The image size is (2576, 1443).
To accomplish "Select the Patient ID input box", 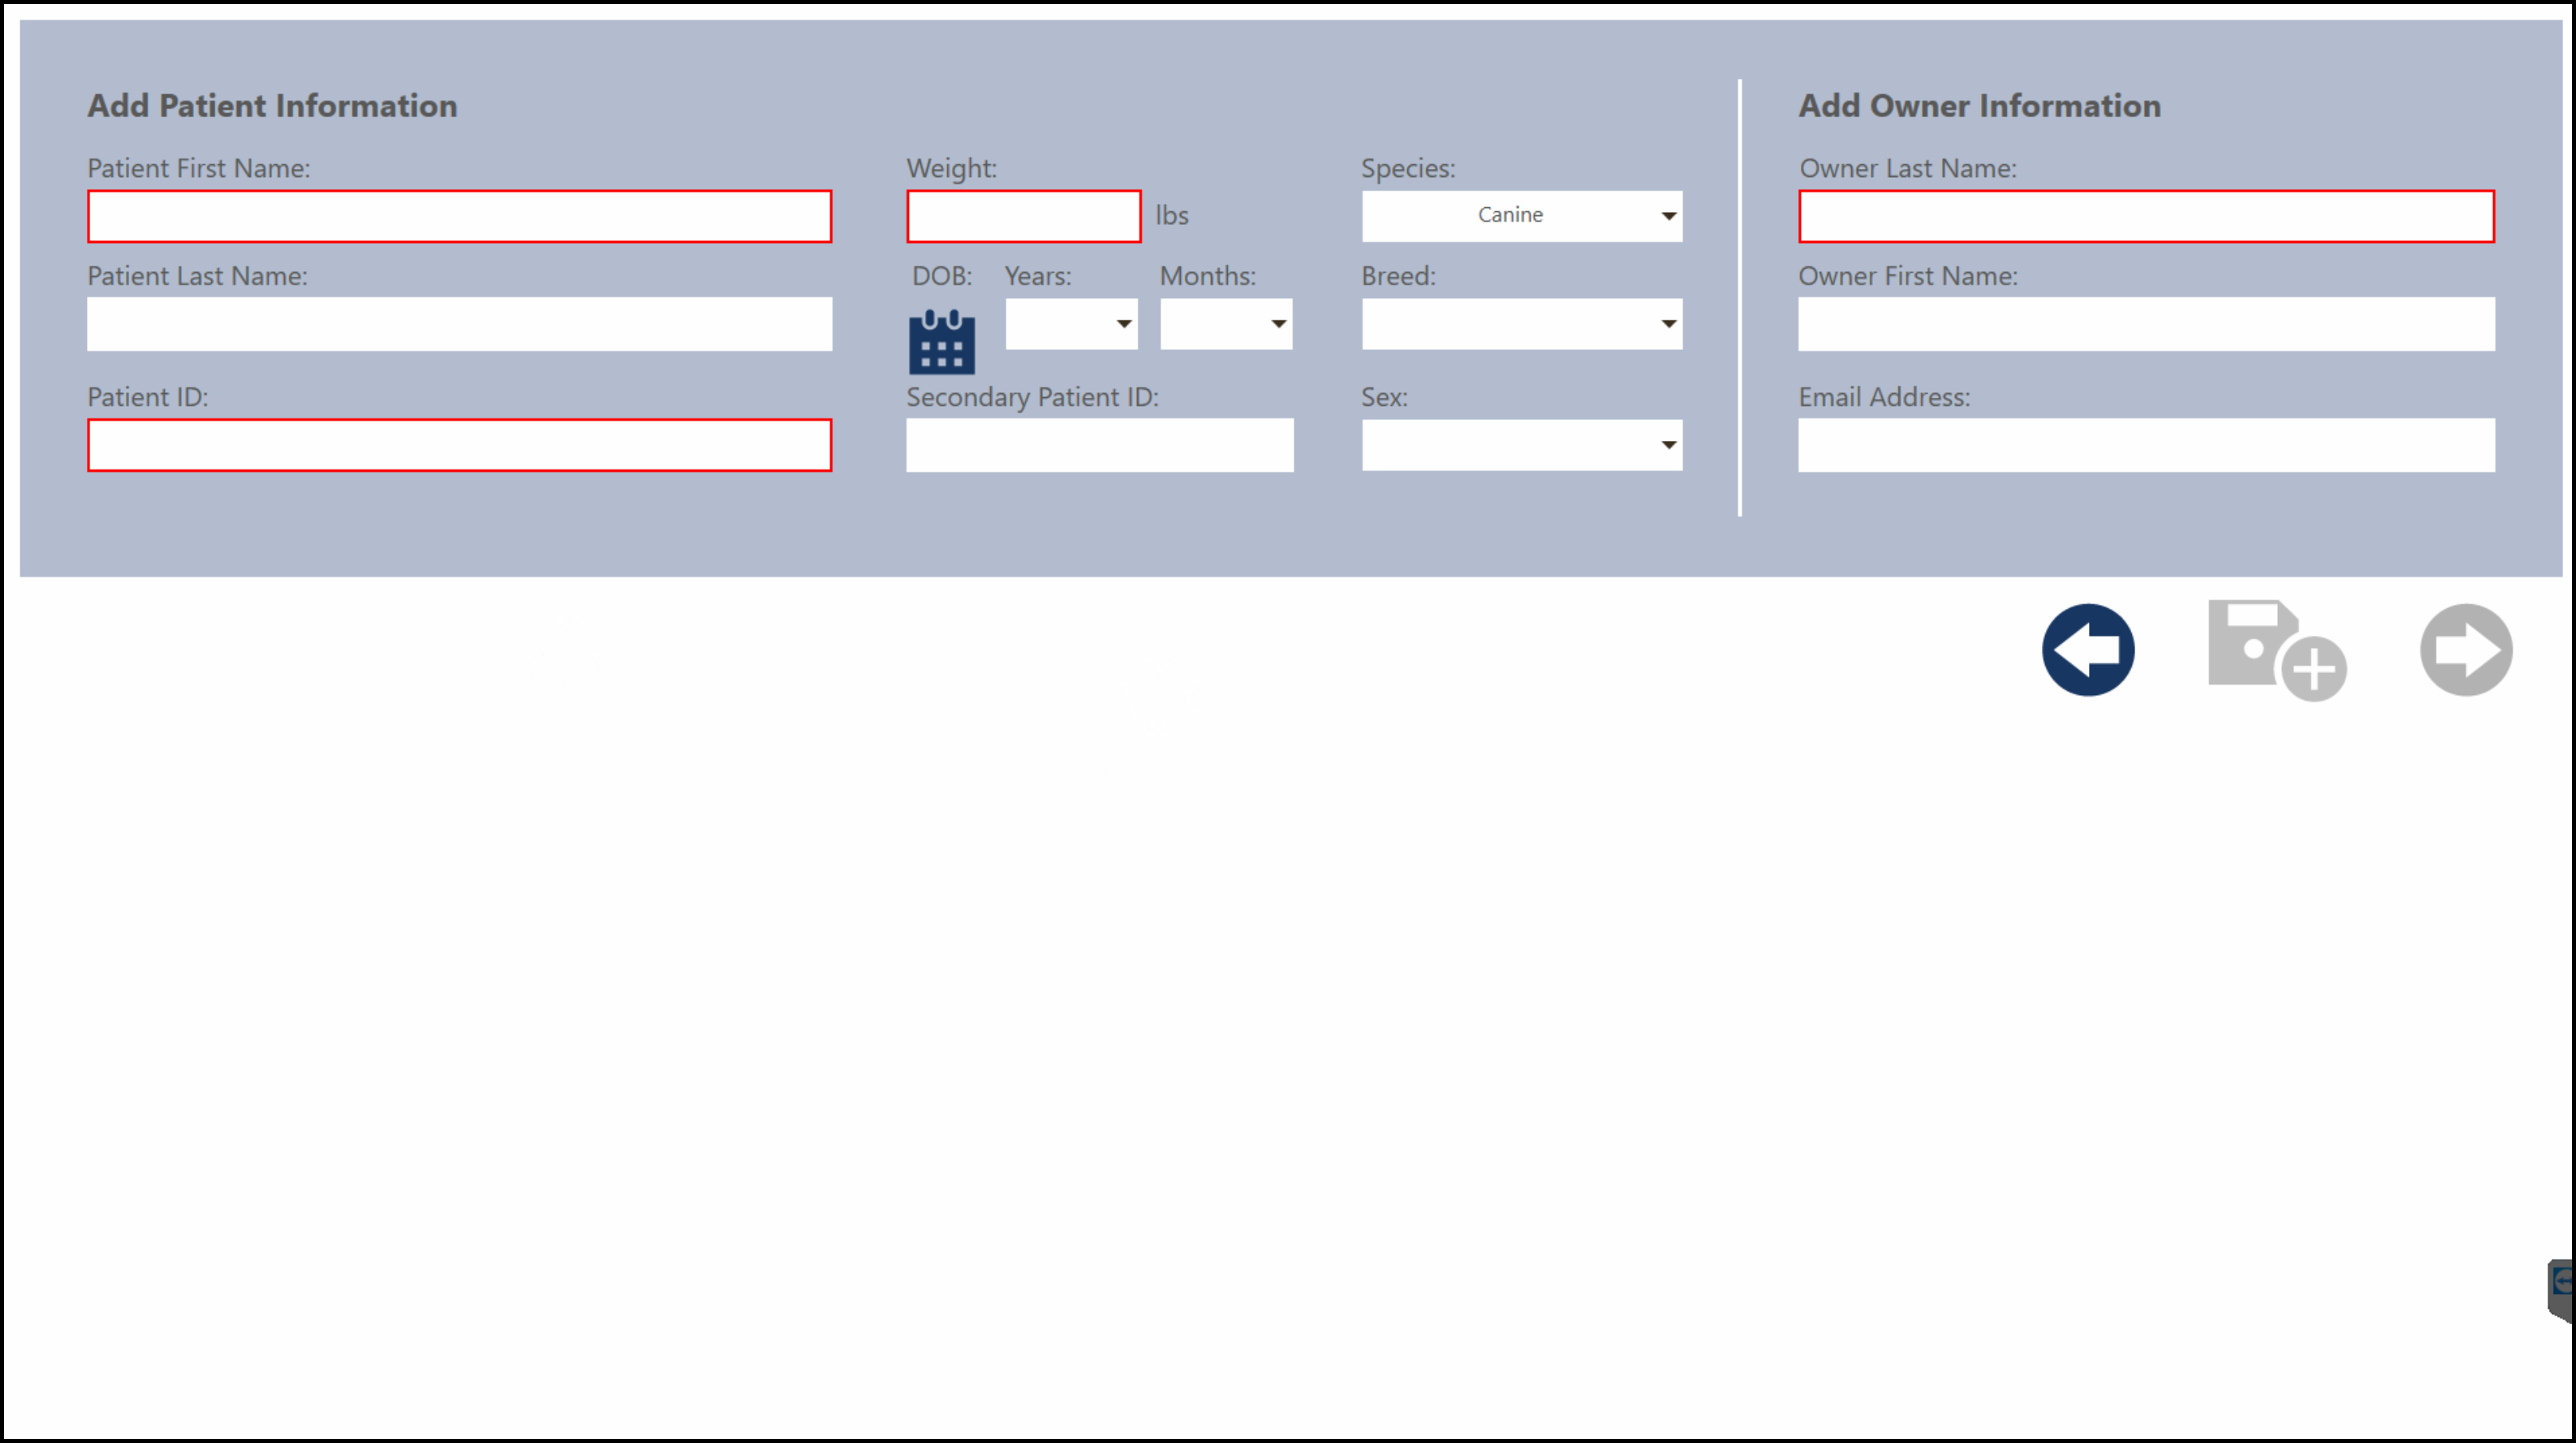I will click(459, 445).
